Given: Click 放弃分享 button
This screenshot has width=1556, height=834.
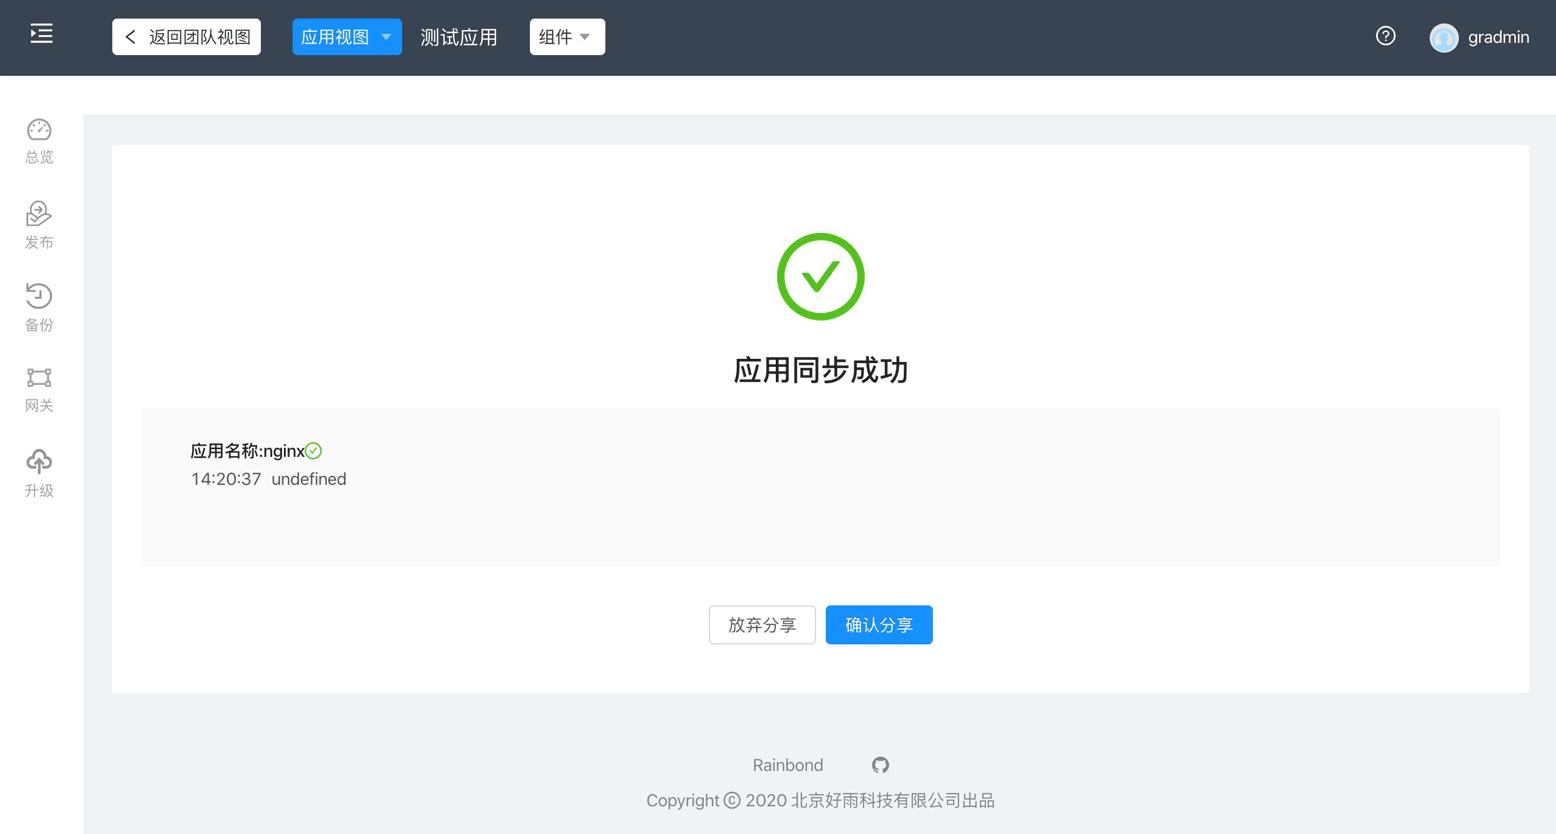Looking at the screenshot, I should pyautogui.click(x=762, y=625).
